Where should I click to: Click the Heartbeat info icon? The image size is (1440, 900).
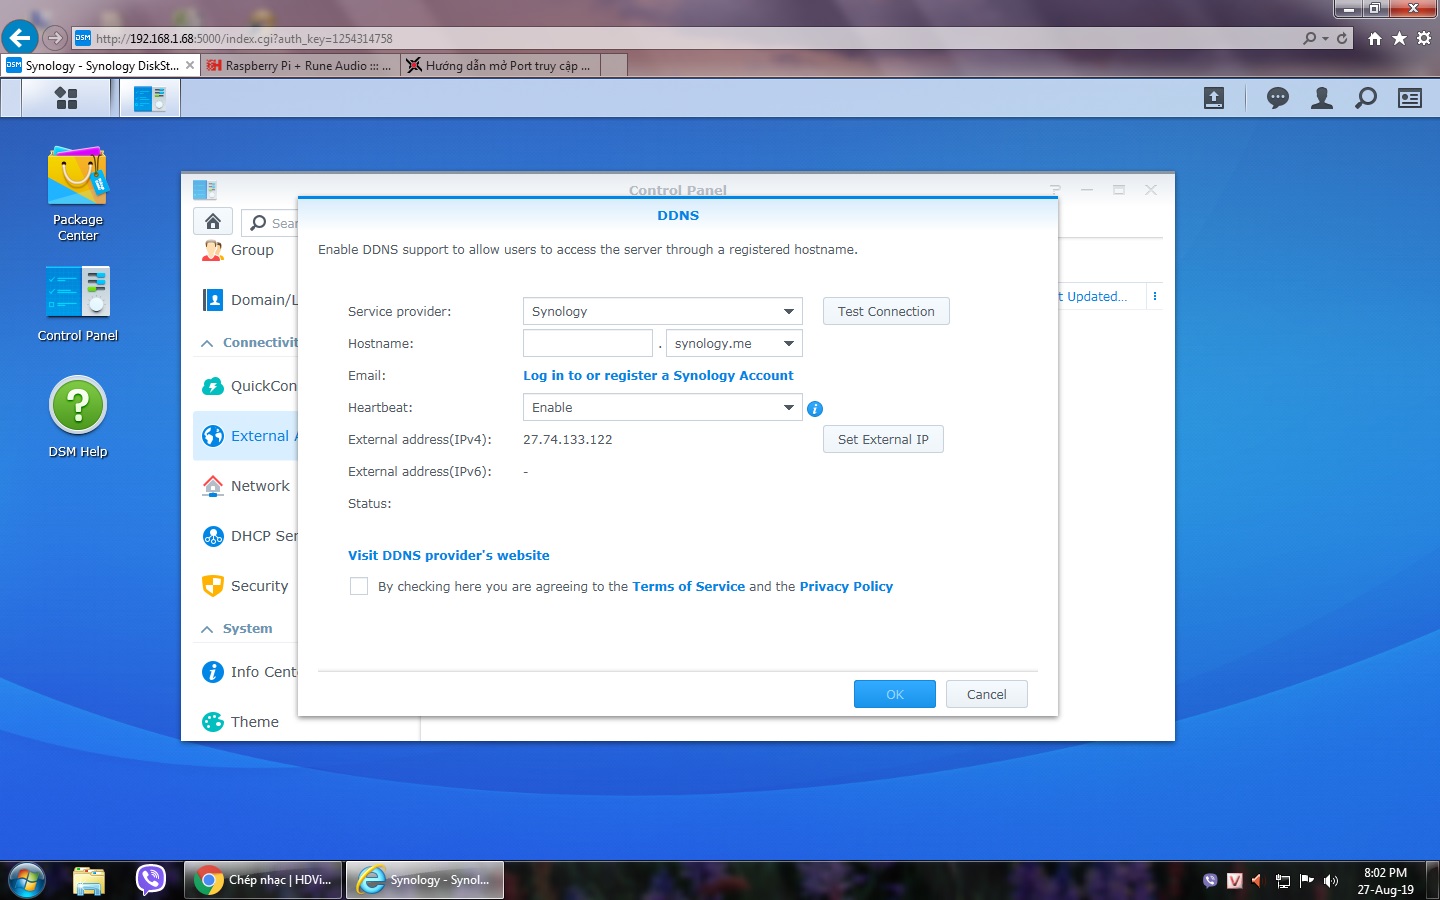pyautogui.click(x=815, y=409)
